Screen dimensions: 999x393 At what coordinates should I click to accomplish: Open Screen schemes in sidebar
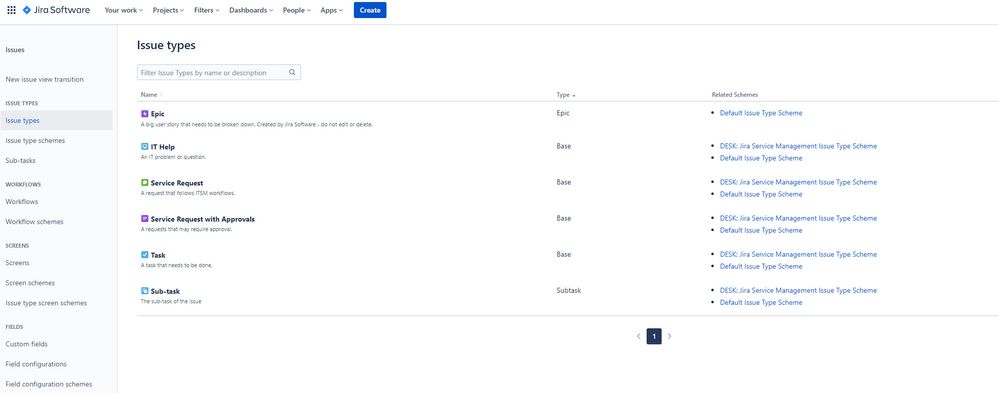[30, 283]
